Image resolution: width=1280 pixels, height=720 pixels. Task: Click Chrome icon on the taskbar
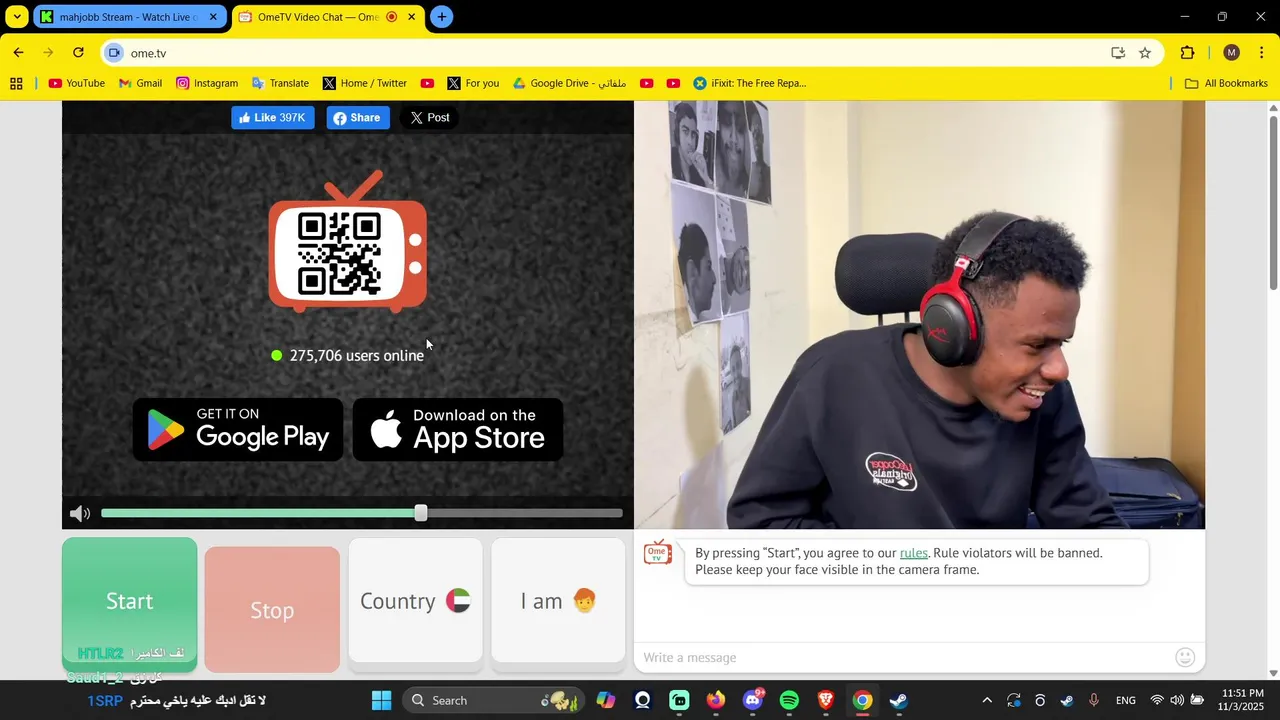tap(862, 700)
